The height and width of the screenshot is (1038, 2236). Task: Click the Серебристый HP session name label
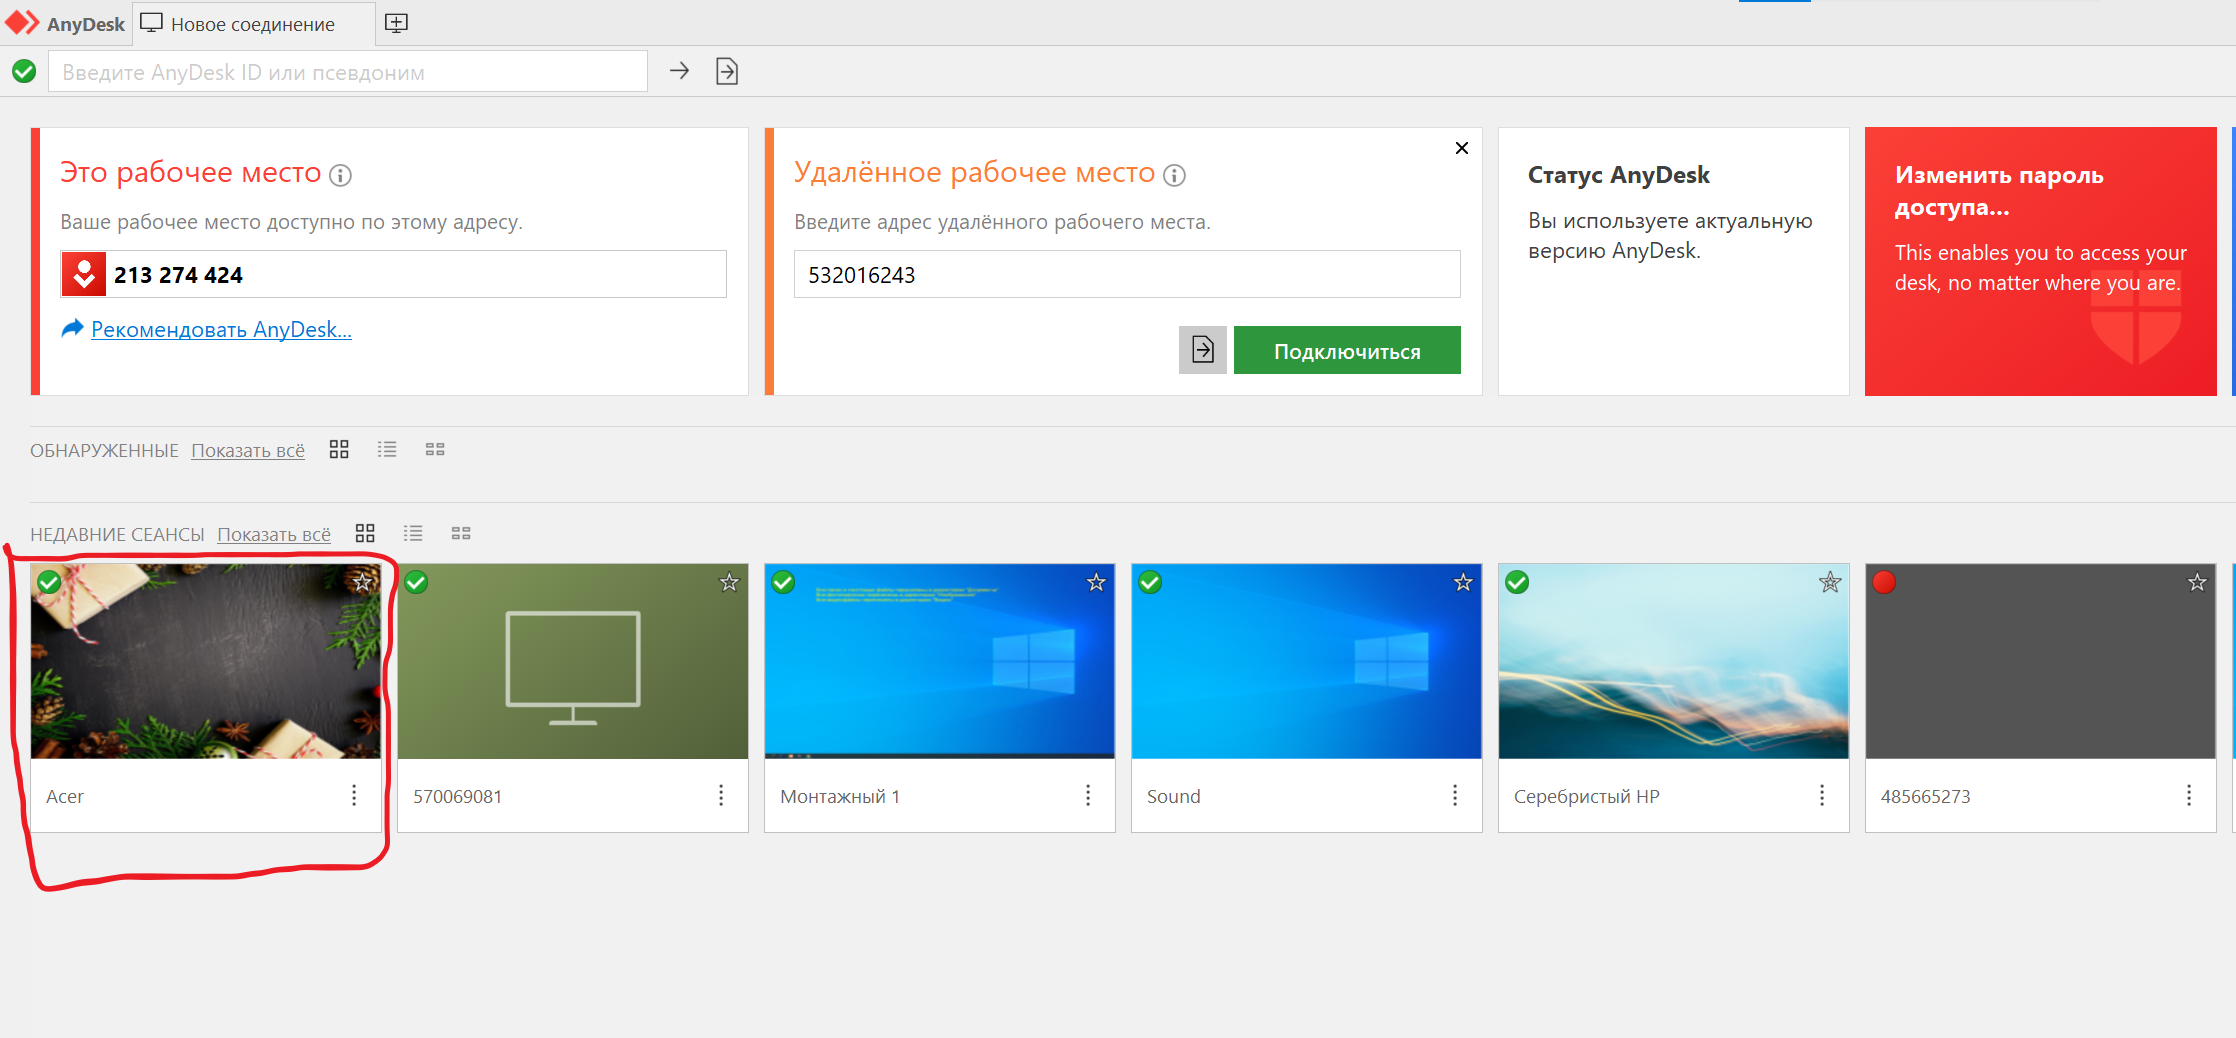1587,796
